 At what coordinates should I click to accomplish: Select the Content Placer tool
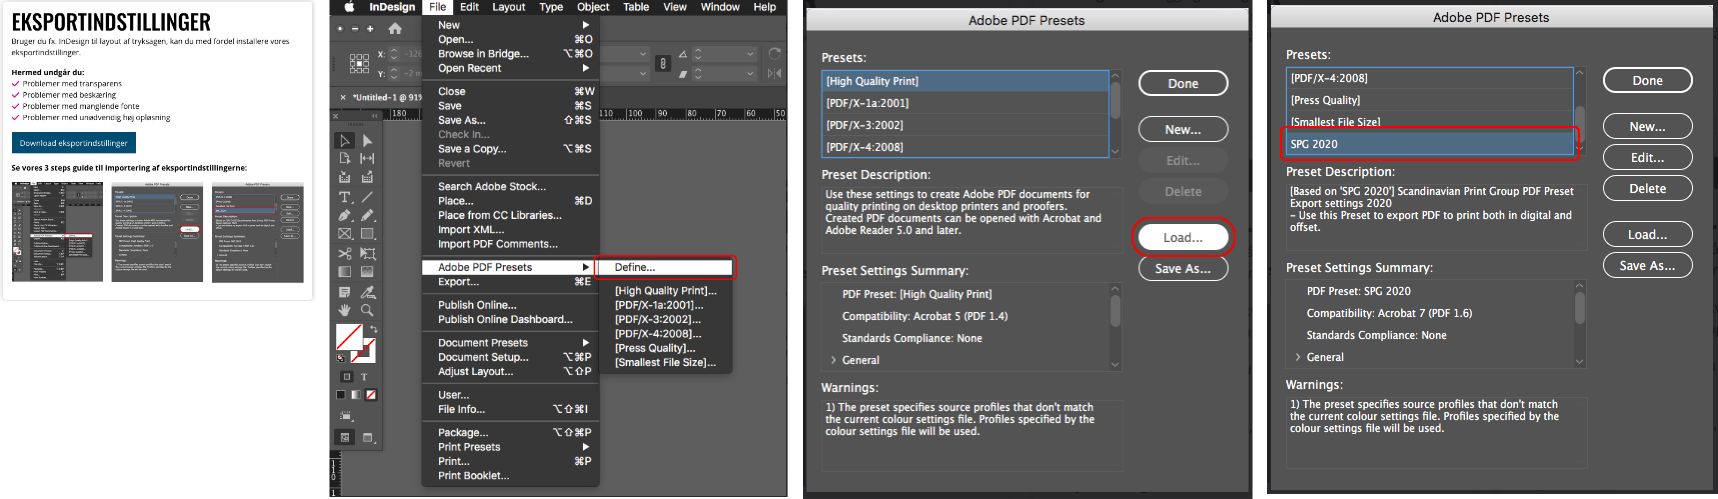click(367, 177)
